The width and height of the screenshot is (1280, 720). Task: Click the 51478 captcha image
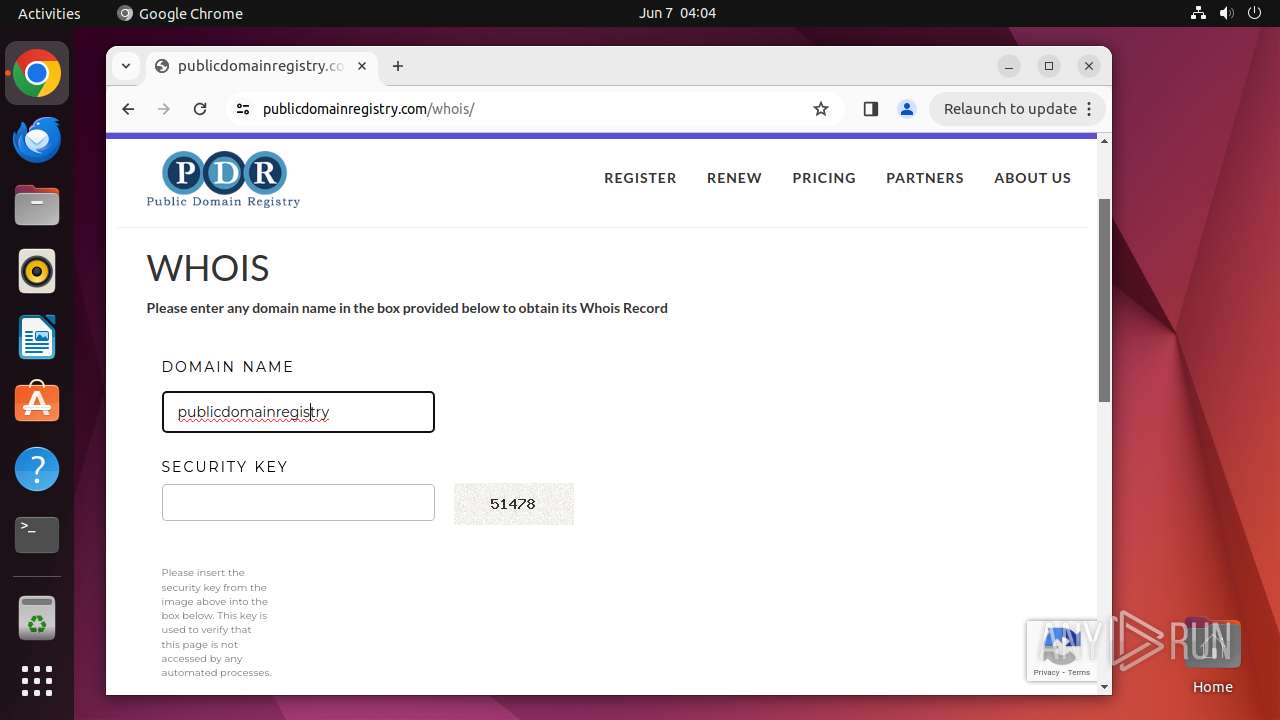point(514,504)
